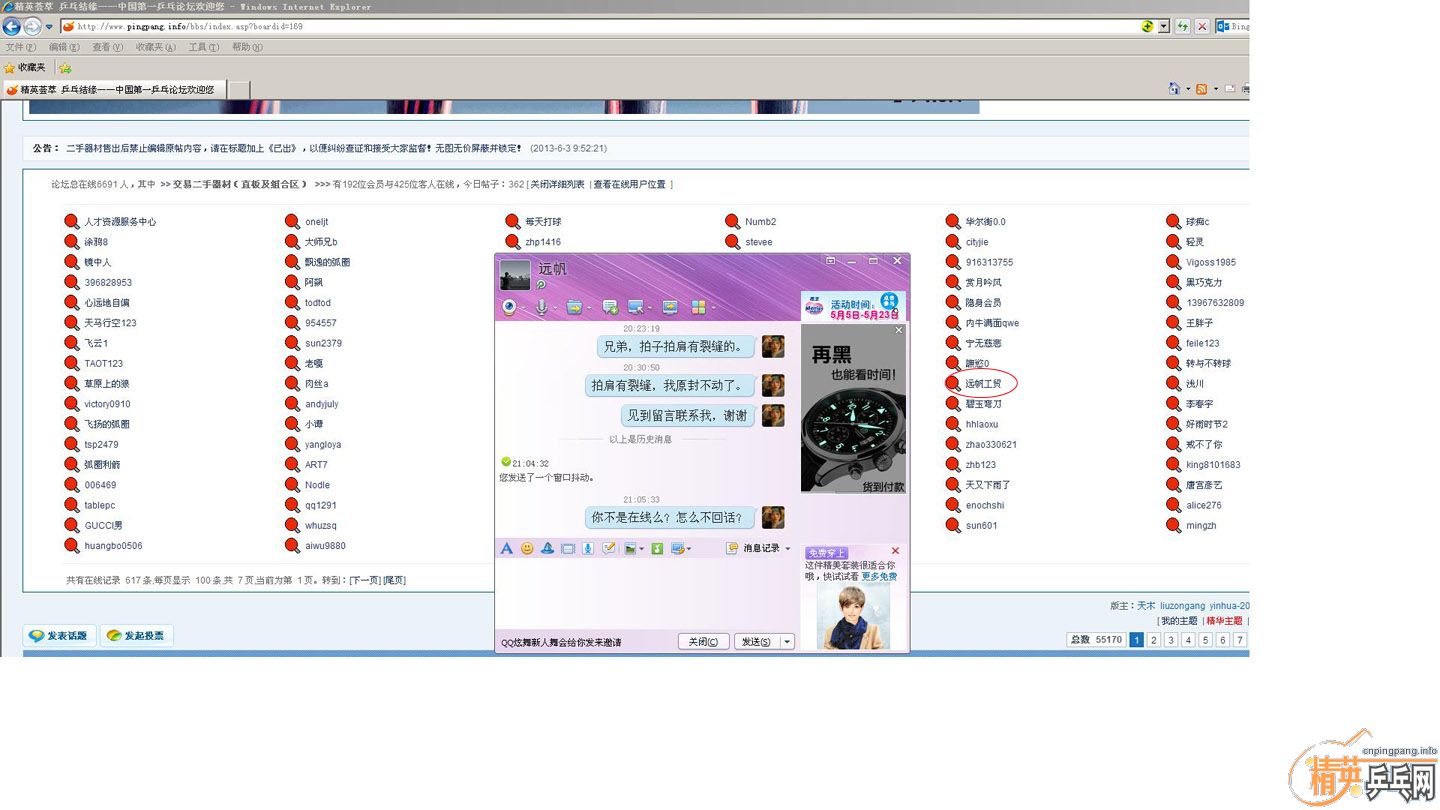
Task: Open the 工具 menu in Internet Explorer
Action: [x=203, y=47]
